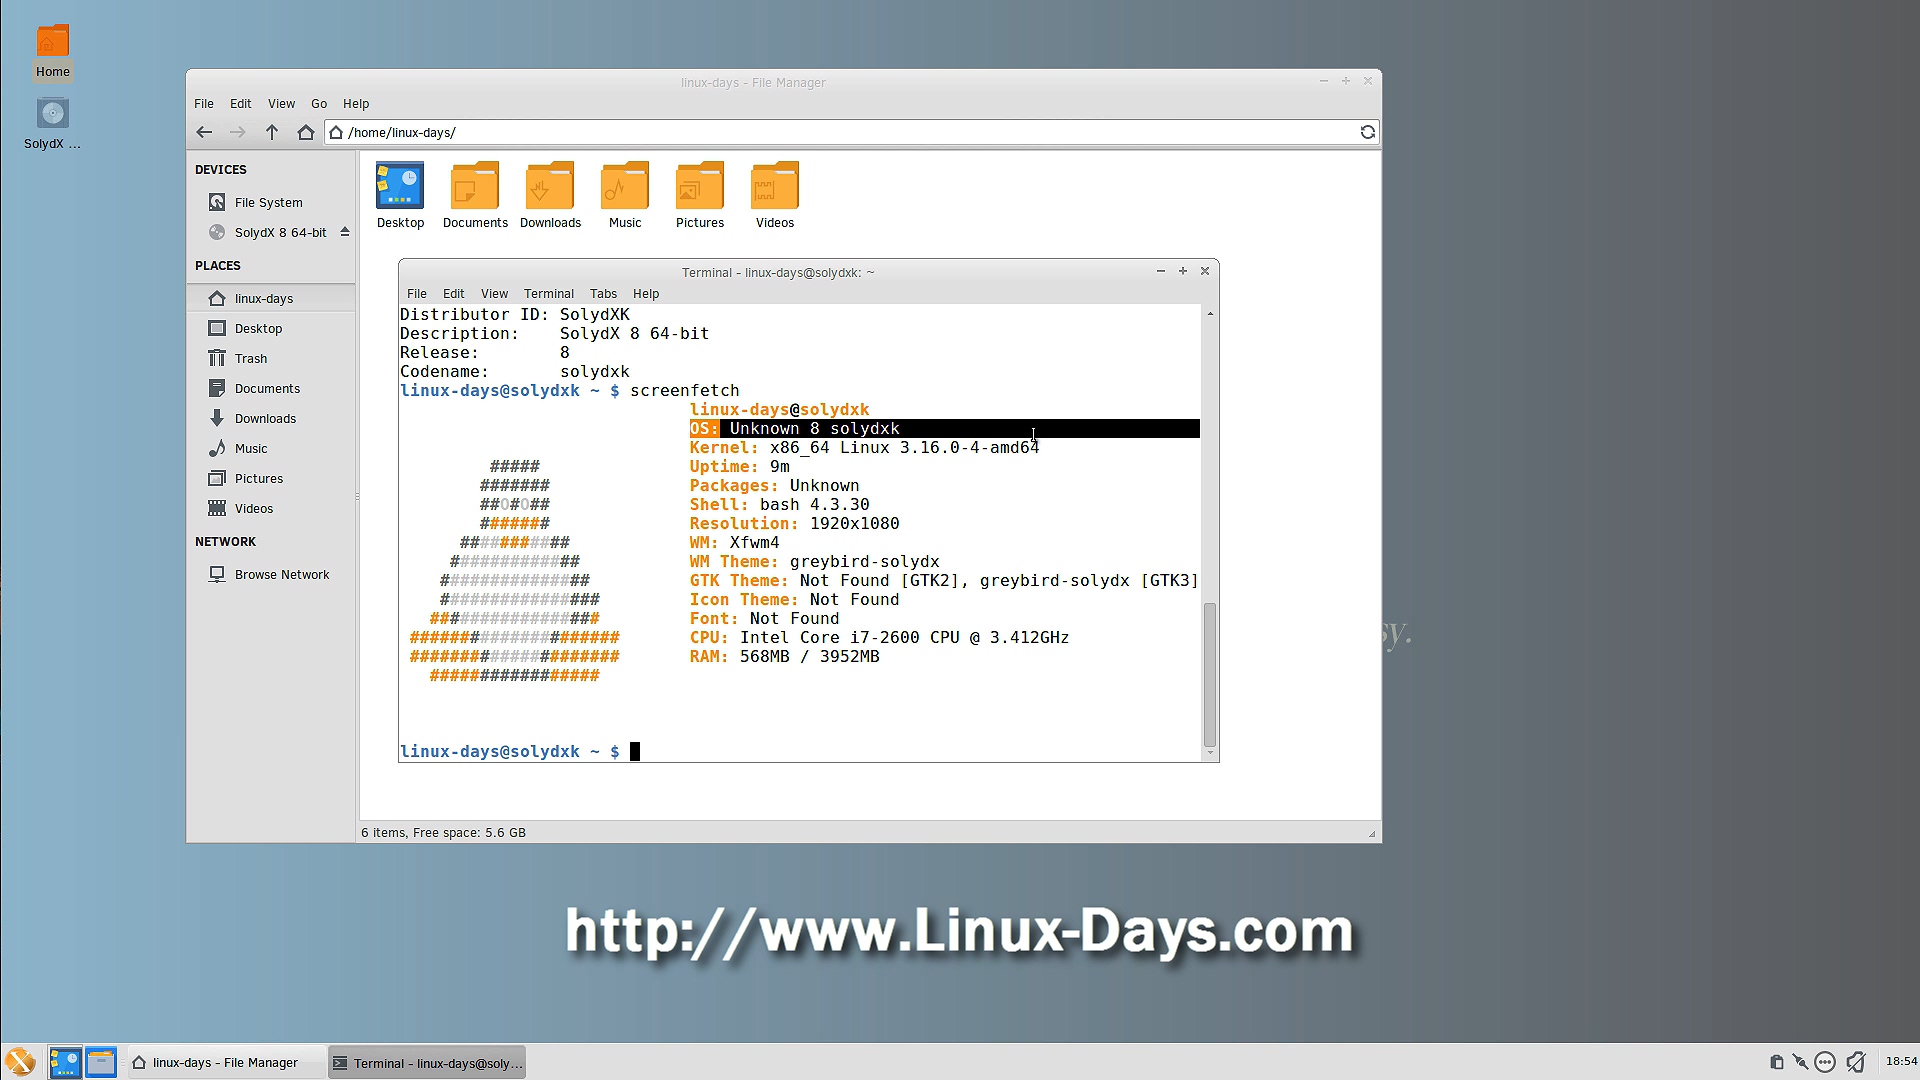The width and height of the screenshot is (1920, 1080).
Task: Open Help menu in File Manager
Action: click(356, 103)
